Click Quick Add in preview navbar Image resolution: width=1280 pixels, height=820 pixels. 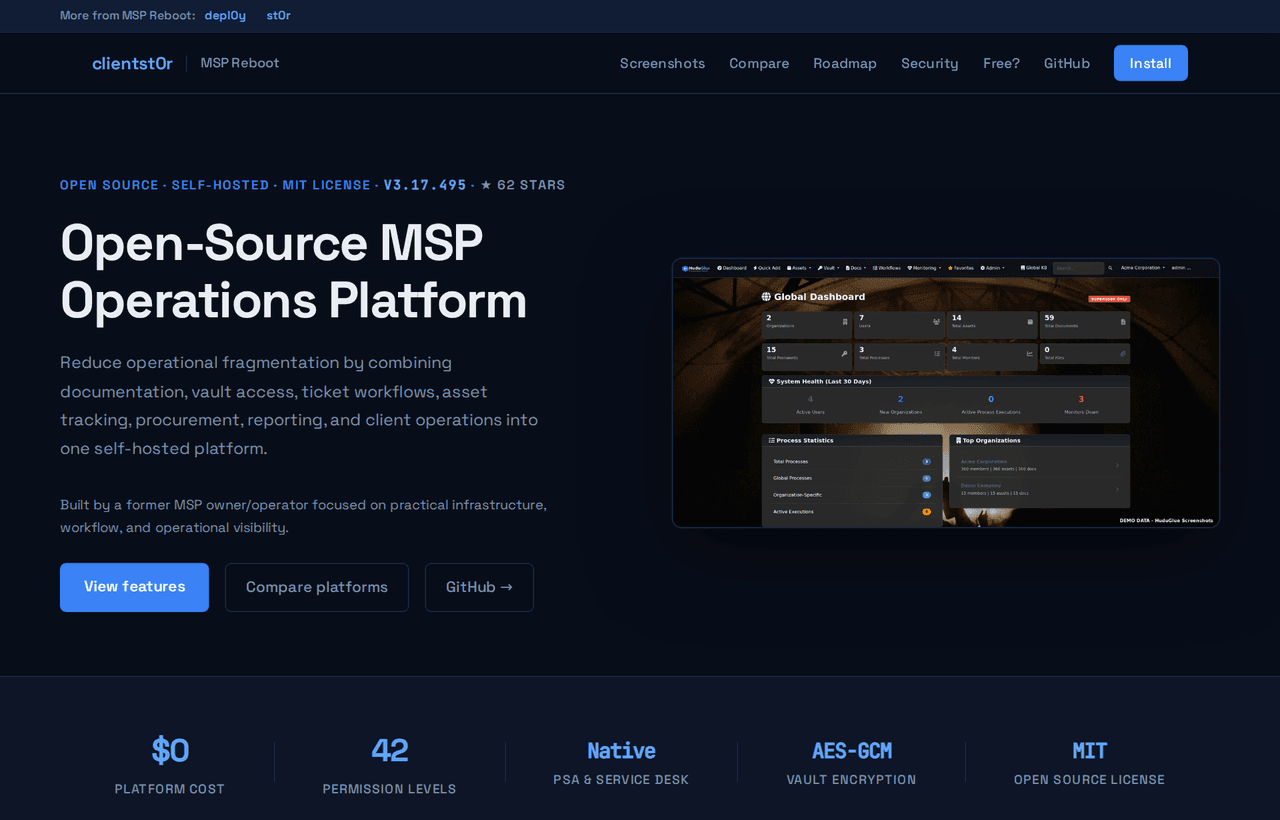click(x=767, y=268)
